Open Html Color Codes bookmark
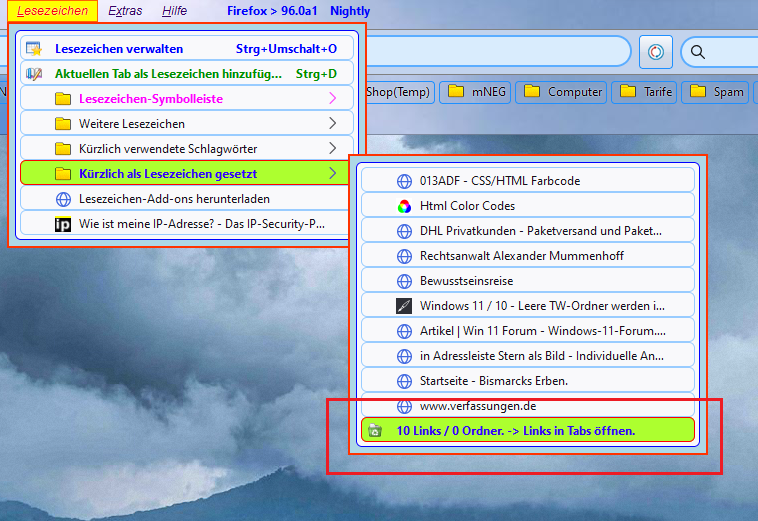The height and width of the screenshot is (521, 758). [x=528, y=206]
